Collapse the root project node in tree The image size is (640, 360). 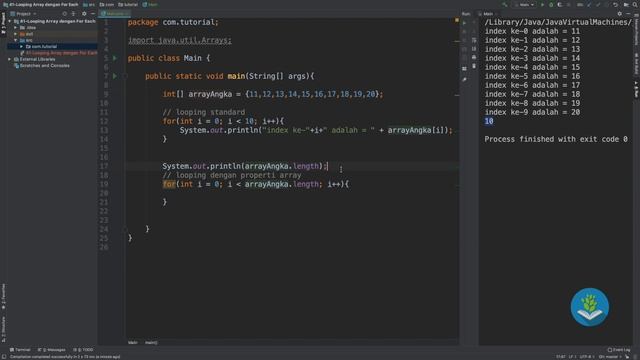(10, 21)
